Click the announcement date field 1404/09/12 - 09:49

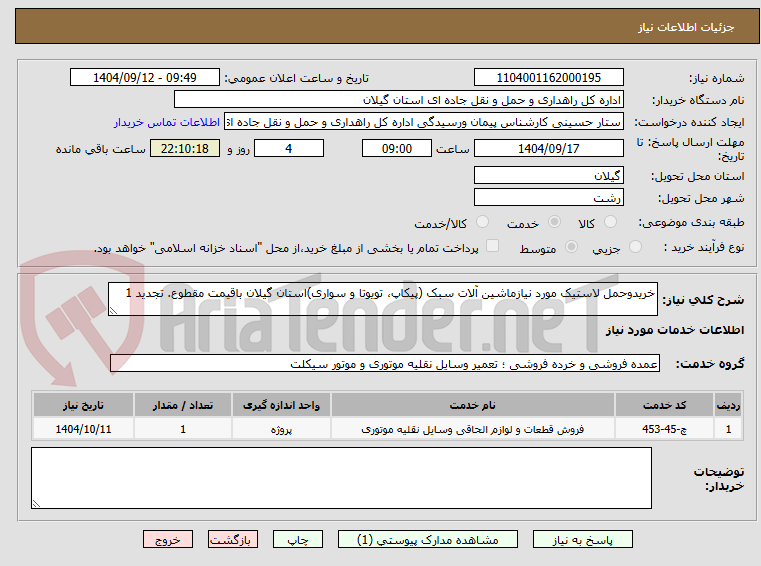[145, 78]
